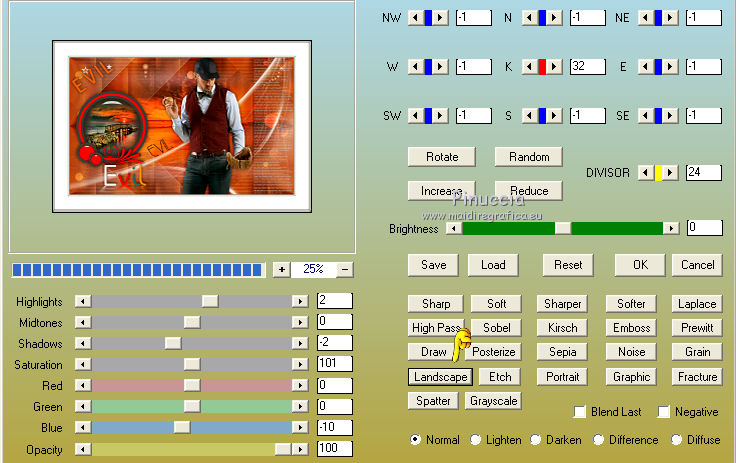Viewport: 736px width, 463px height.
Task: Decrease SW value with left arrow
Action: (415, 116)
